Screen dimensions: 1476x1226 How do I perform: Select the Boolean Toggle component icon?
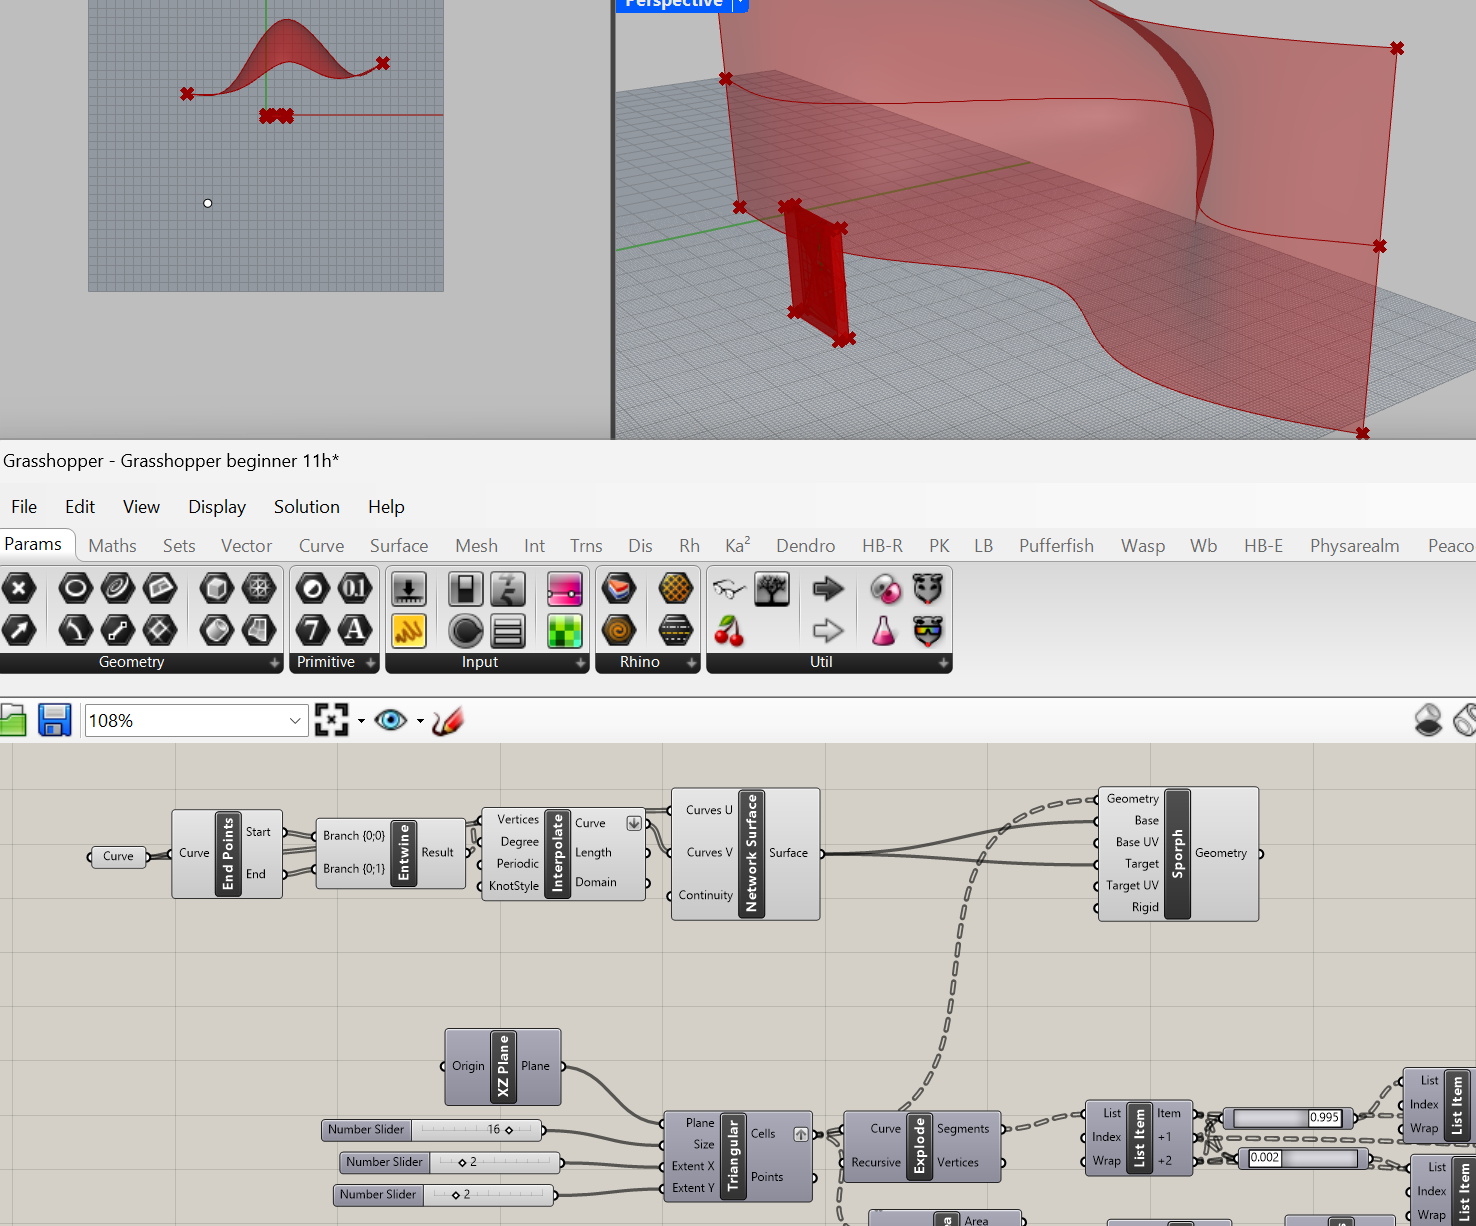(x=466, y=589)
